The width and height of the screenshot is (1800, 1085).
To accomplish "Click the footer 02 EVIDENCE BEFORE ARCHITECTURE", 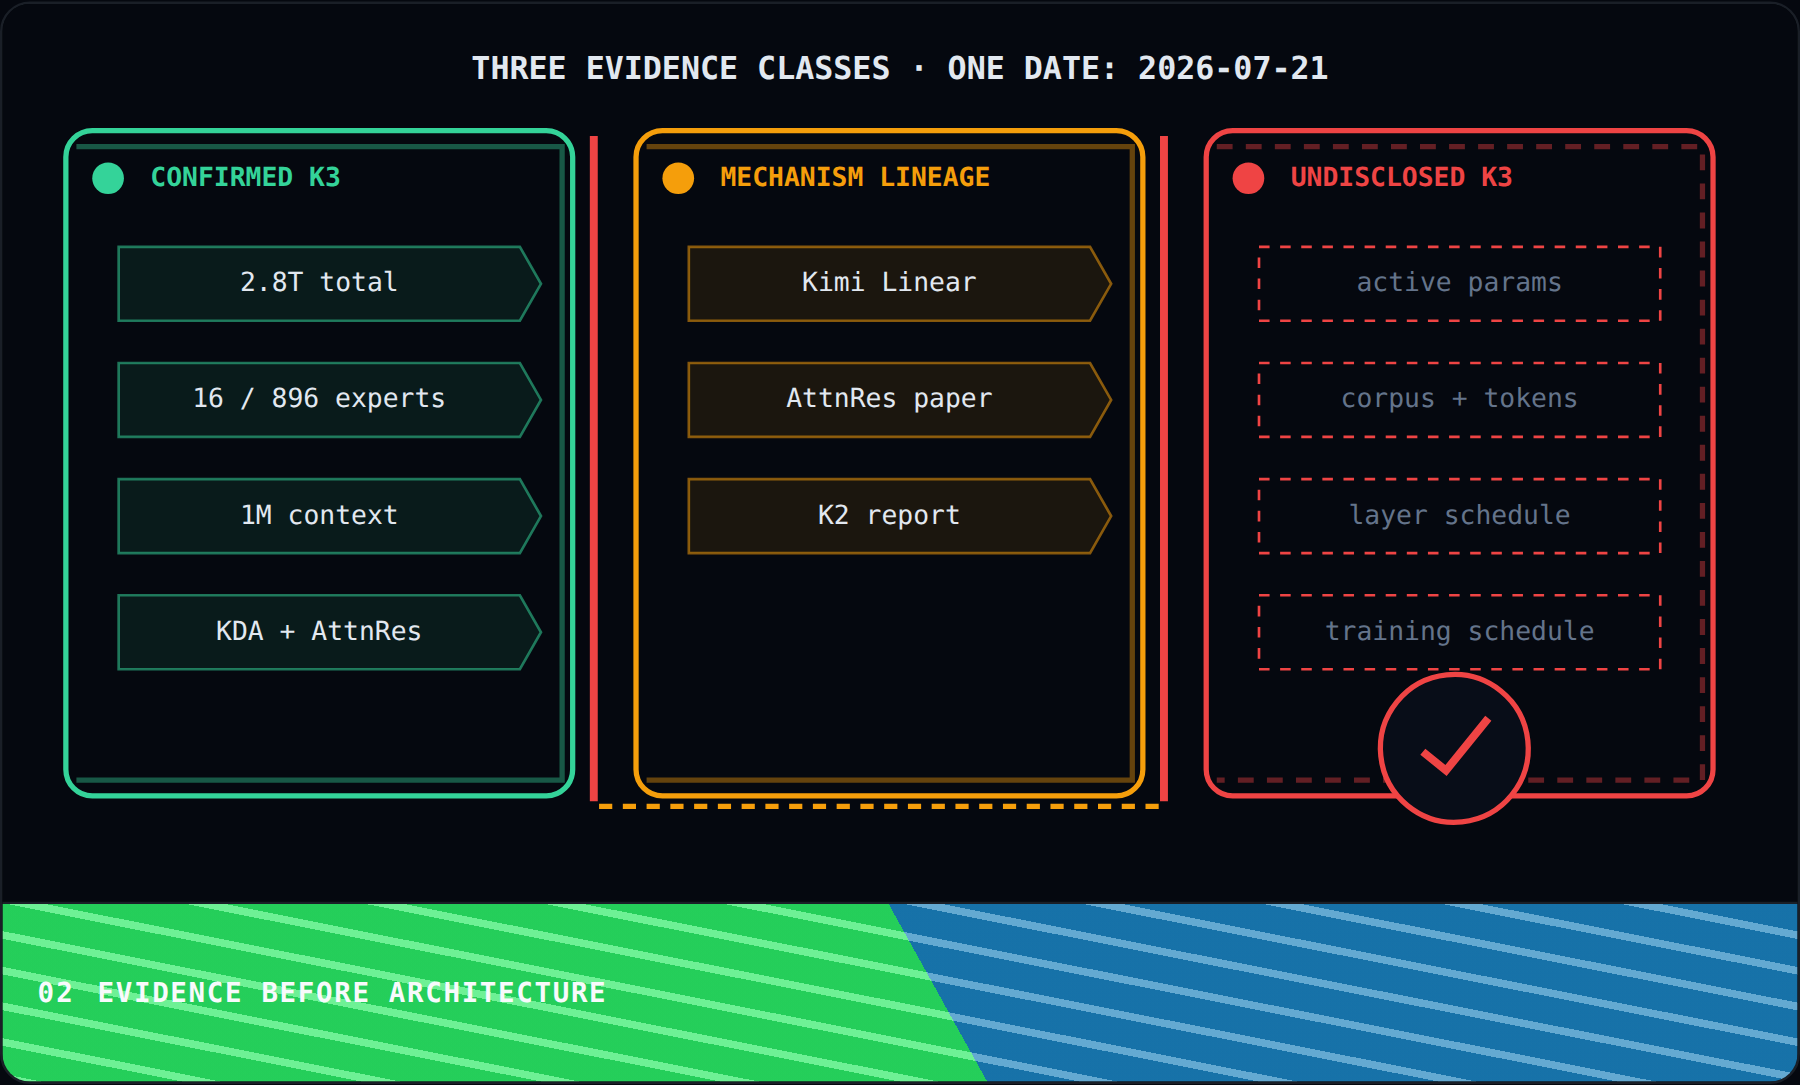I will 321,992.
